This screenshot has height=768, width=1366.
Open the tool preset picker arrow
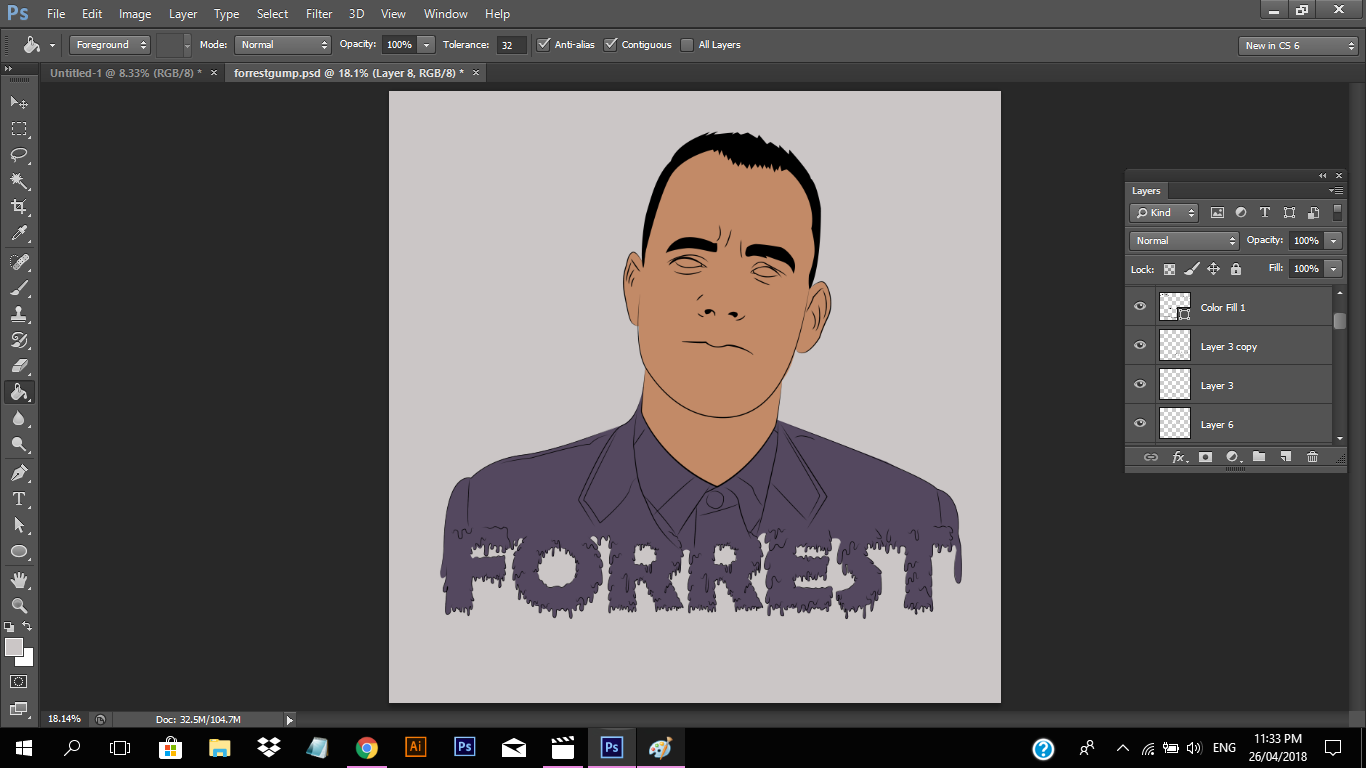point(52,46)
